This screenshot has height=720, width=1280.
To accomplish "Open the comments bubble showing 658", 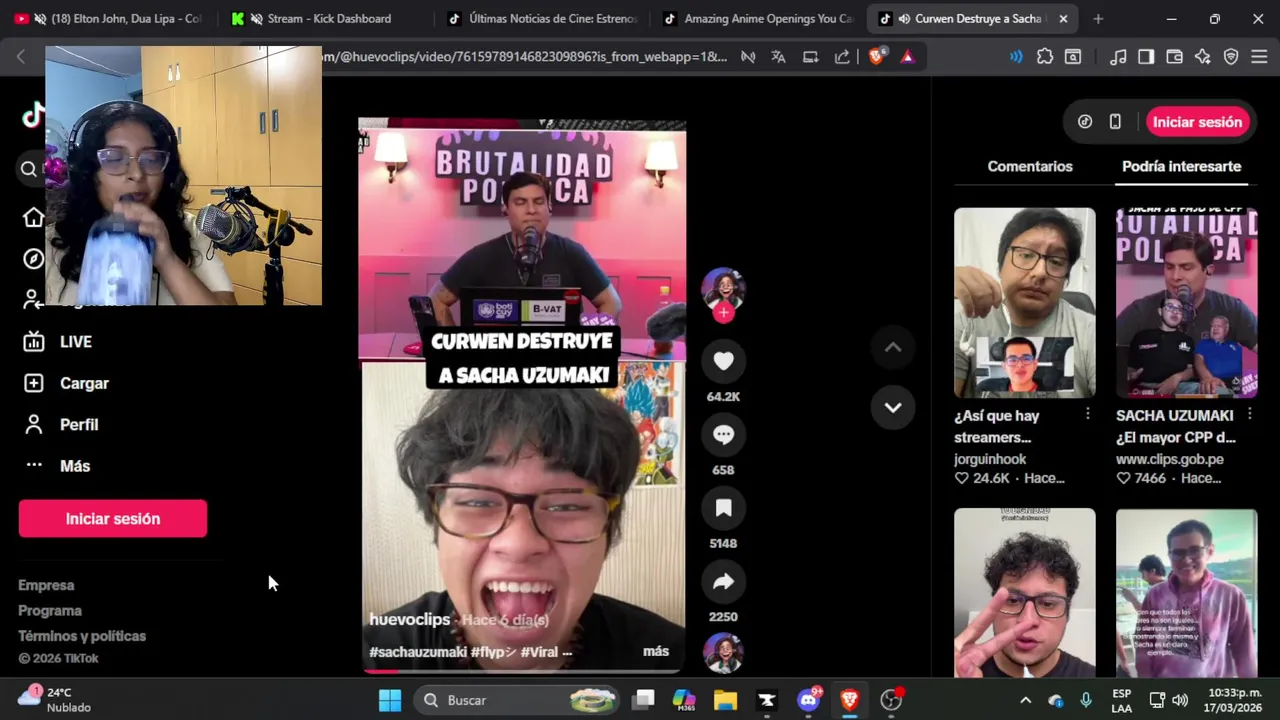I will (723, 435).
